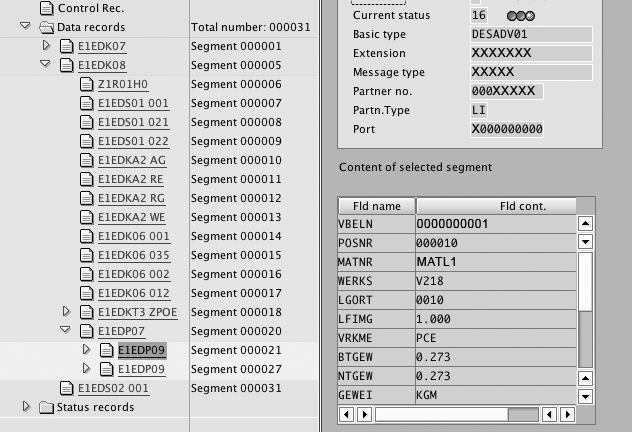The width and height of the screenshot is (632, 432).
Task: Click the E1EDK06 002 document icon
Action: (x=87, y=274)
